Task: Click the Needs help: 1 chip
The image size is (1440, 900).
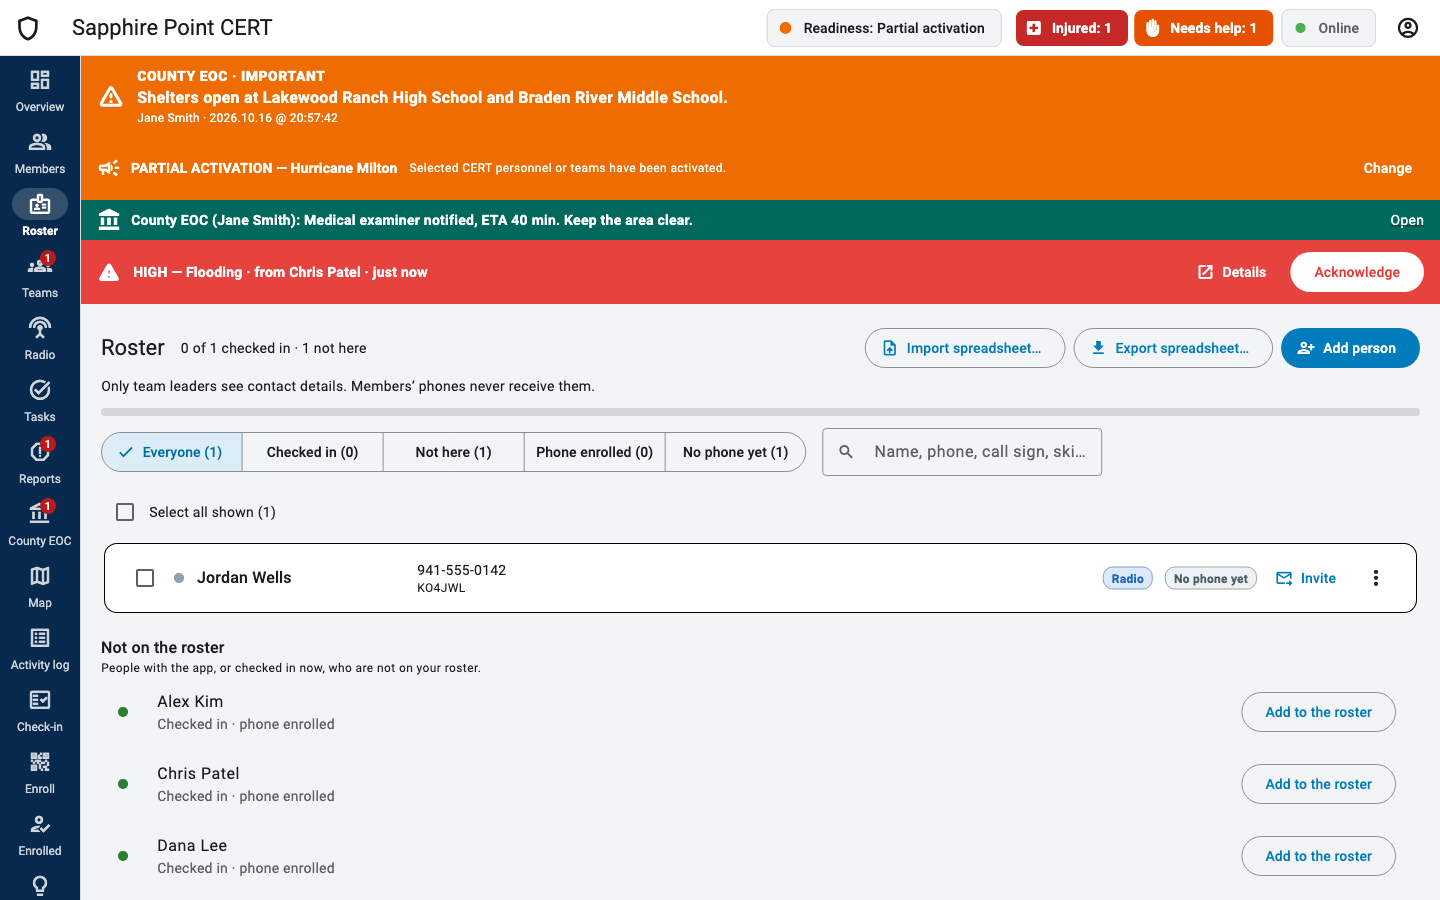Action: (1203, 28)
